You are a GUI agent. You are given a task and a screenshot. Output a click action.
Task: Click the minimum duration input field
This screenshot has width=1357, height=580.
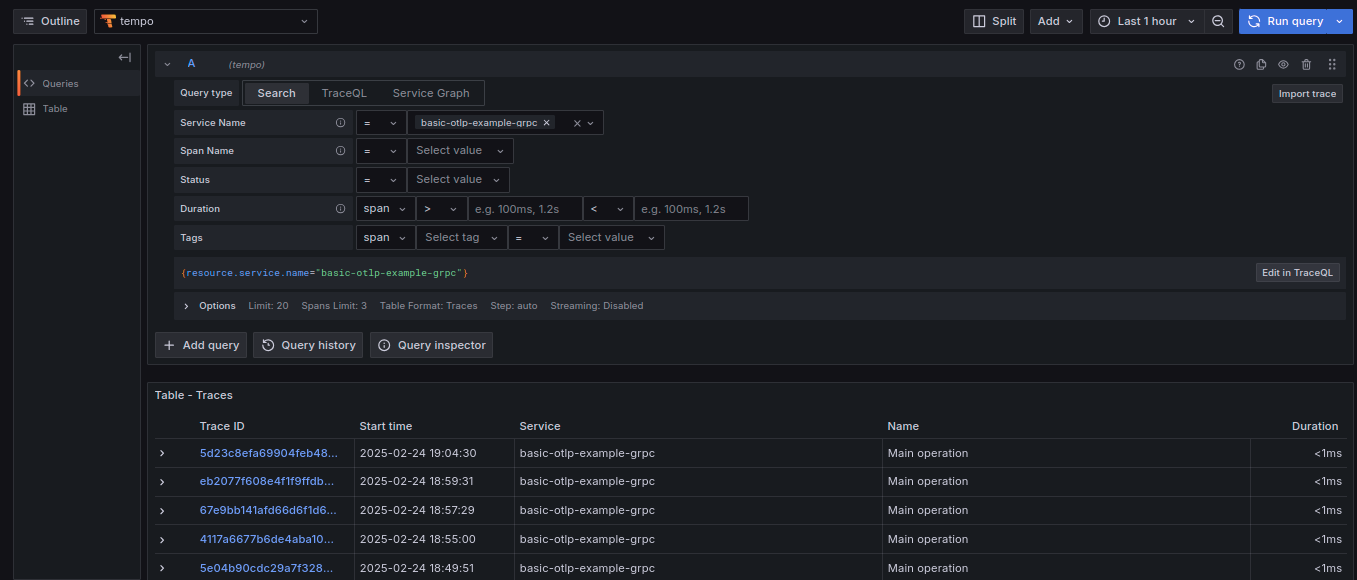tap(525, 209)
